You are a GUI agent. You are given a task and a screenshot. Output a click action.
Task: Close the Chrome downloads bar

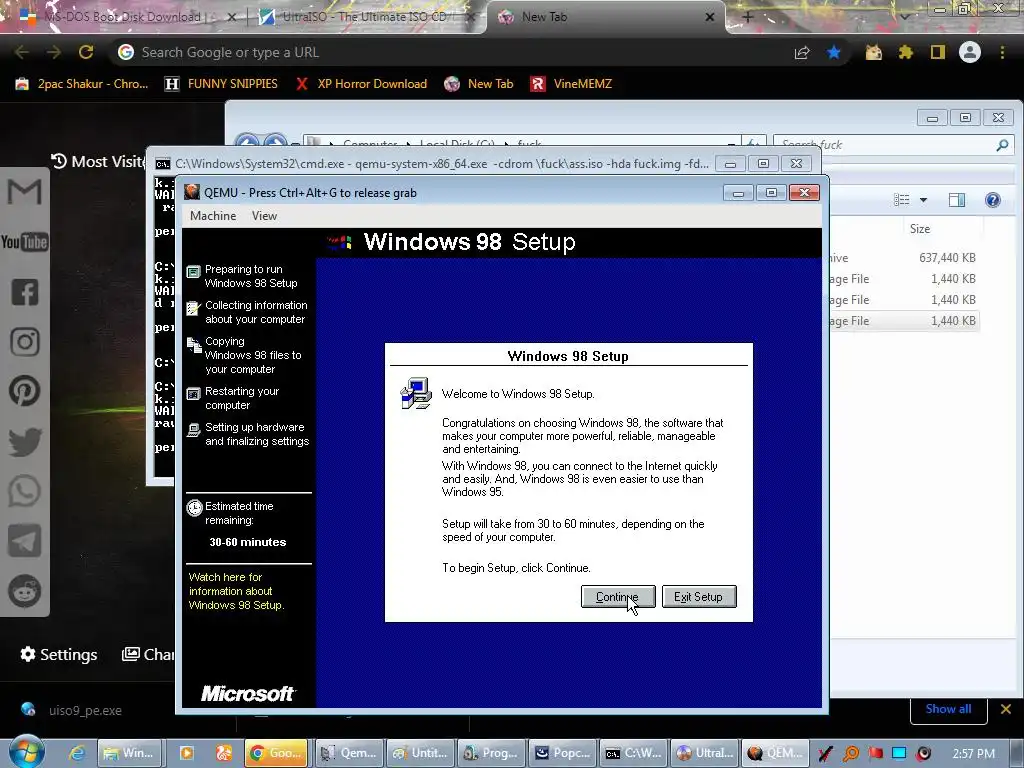click(1006, 709)
